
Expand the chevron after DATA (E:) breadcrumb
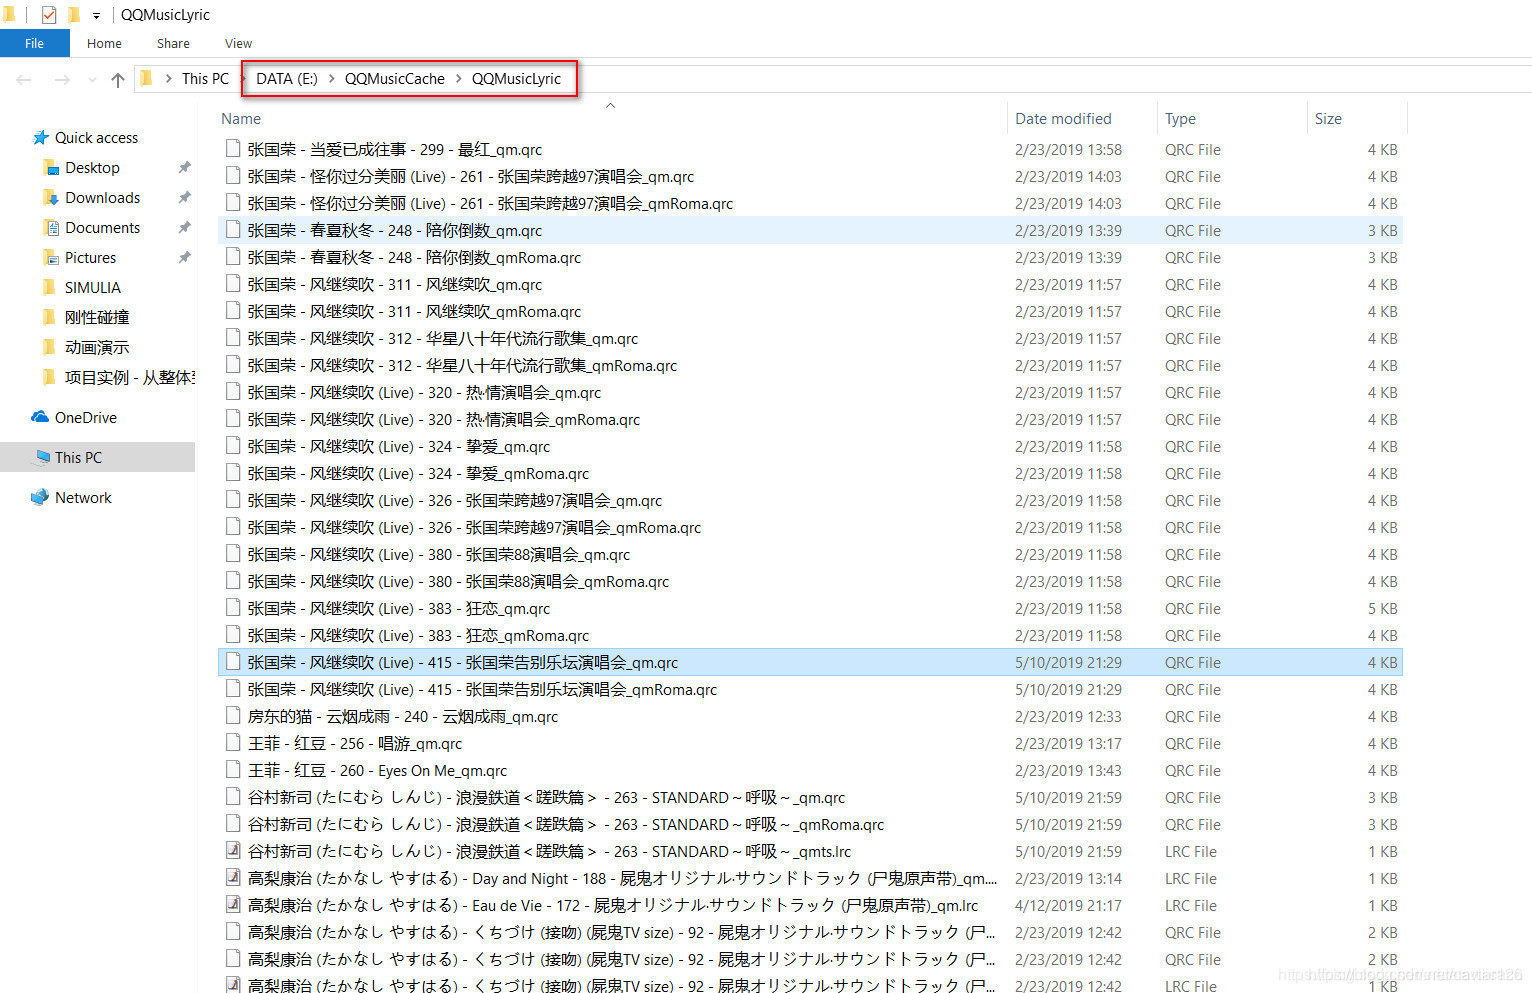click(331, 78)
